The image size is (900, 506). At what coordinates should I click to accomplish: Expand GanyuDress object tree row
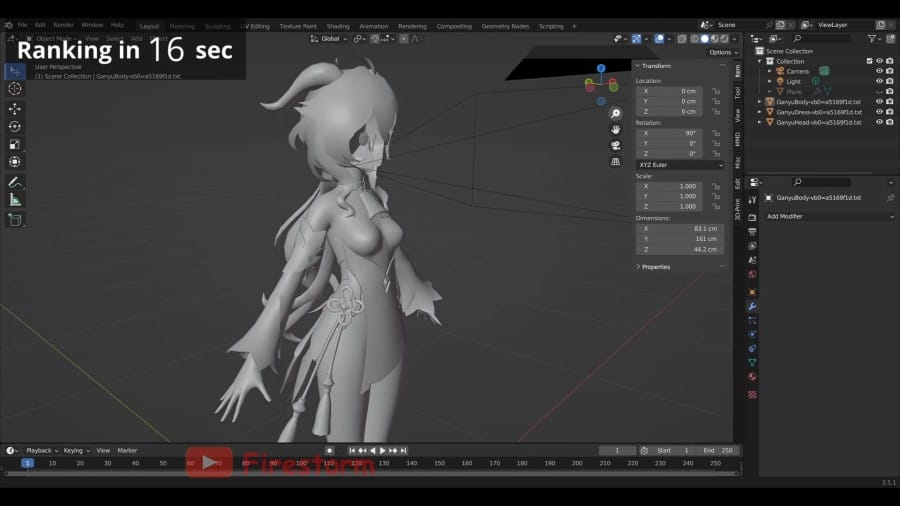(759, 112)
